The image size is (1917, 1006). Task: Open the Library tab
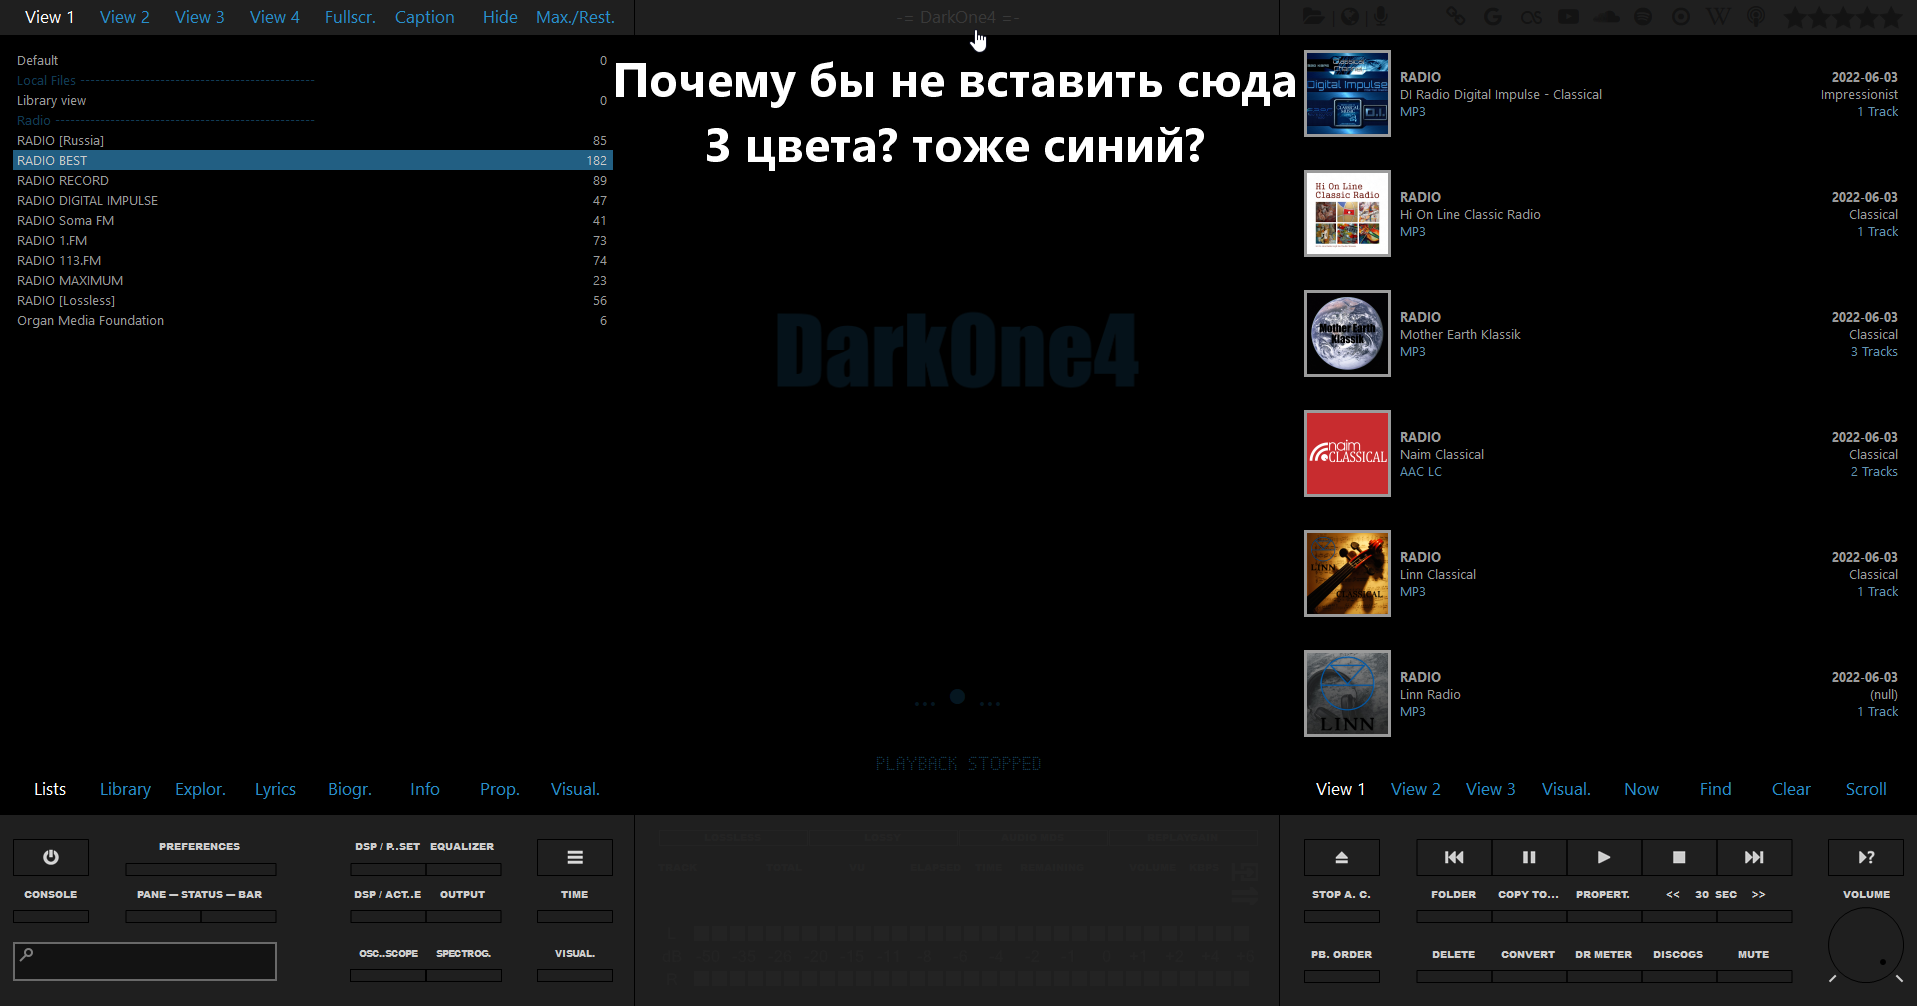click(x=125, y=789)
